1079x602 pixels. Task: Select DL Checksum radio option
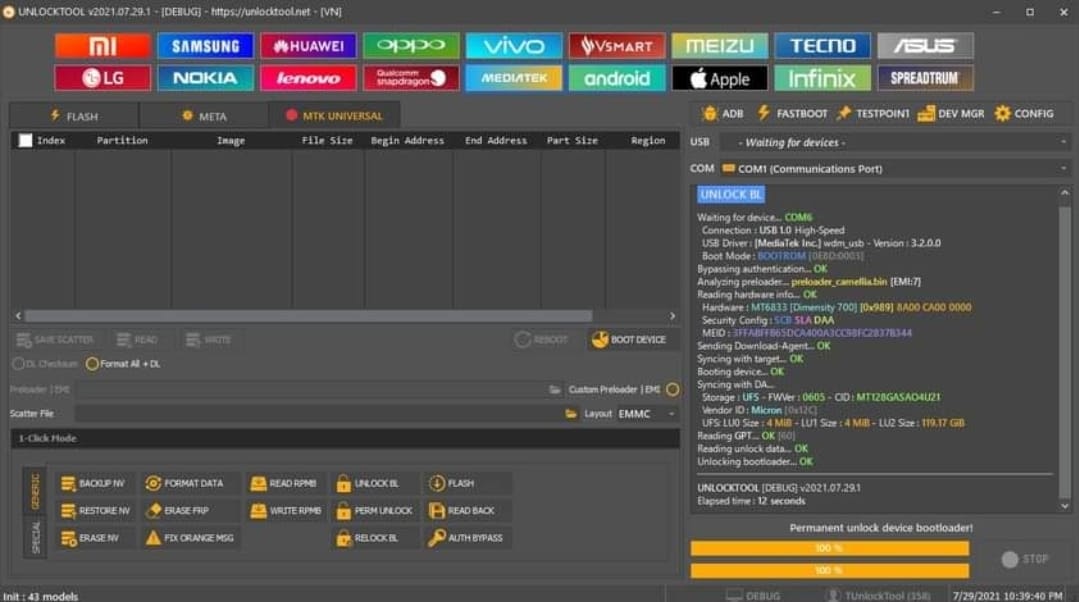45,364
